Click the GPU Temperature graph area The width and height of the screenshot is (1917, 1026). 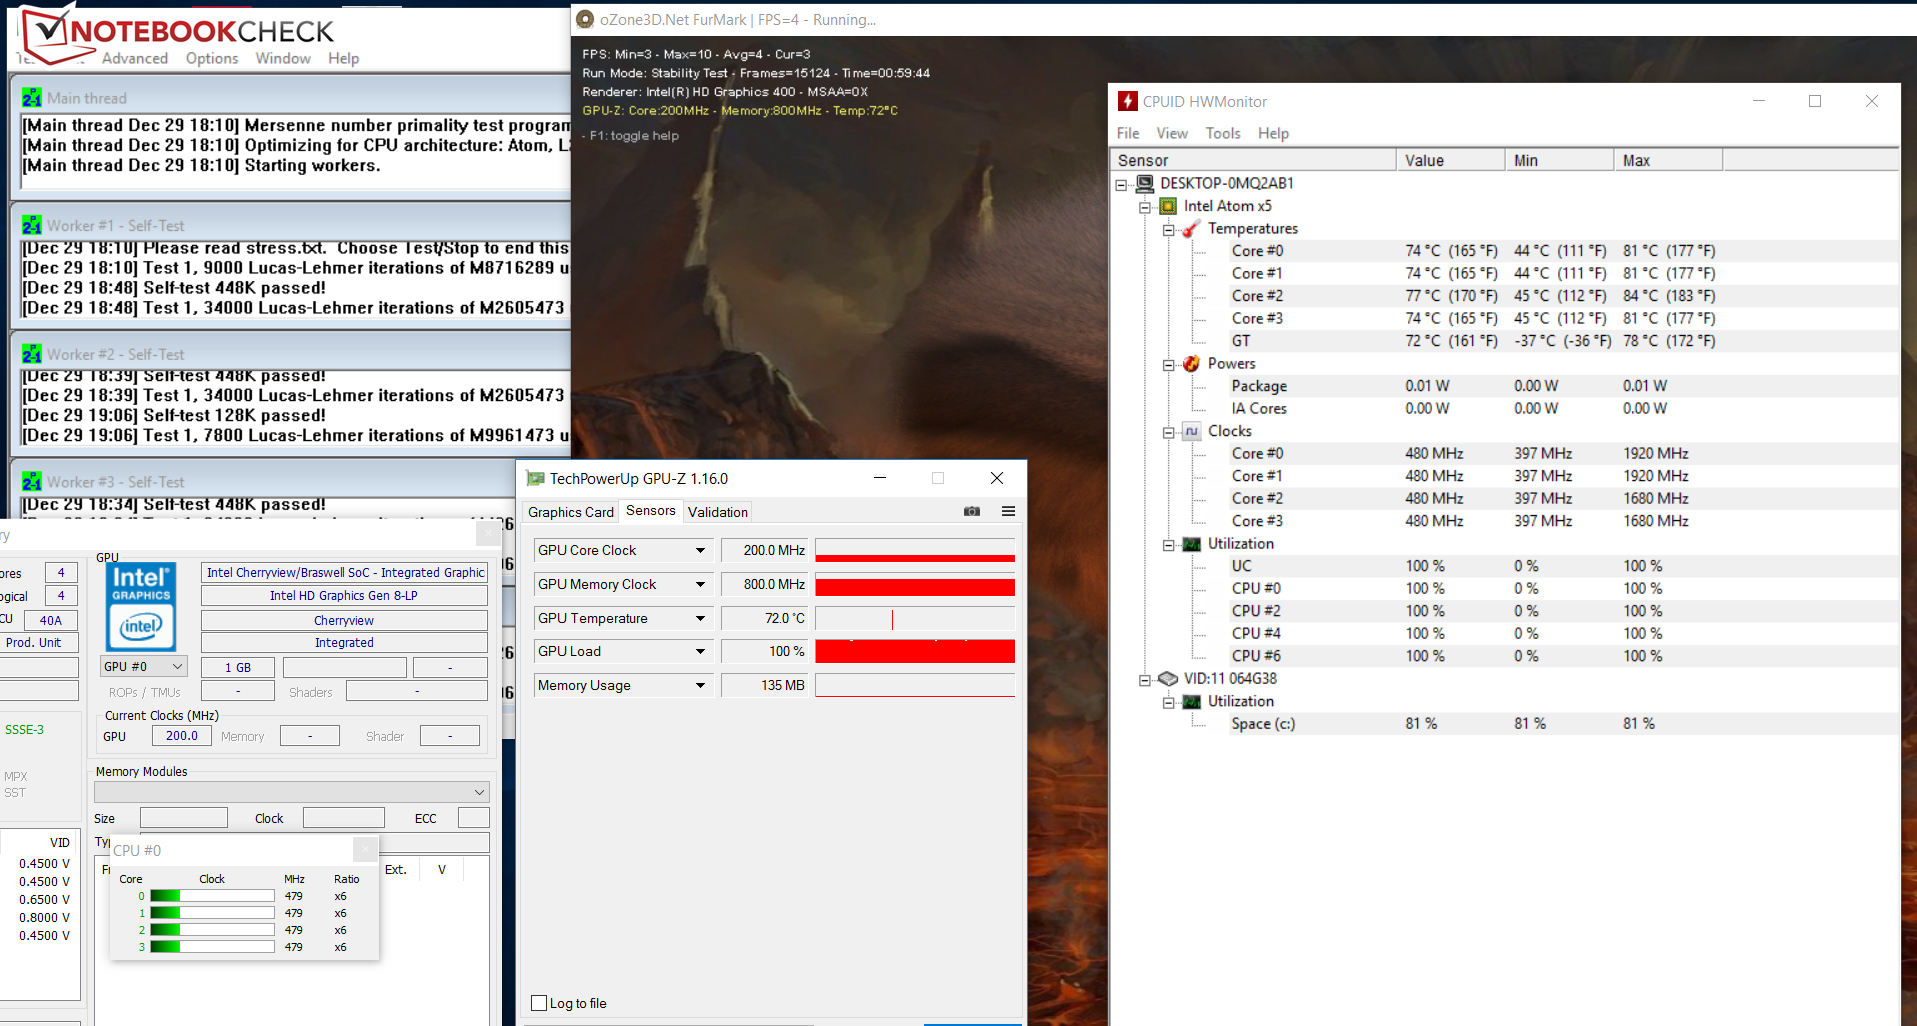pos(915,618)
